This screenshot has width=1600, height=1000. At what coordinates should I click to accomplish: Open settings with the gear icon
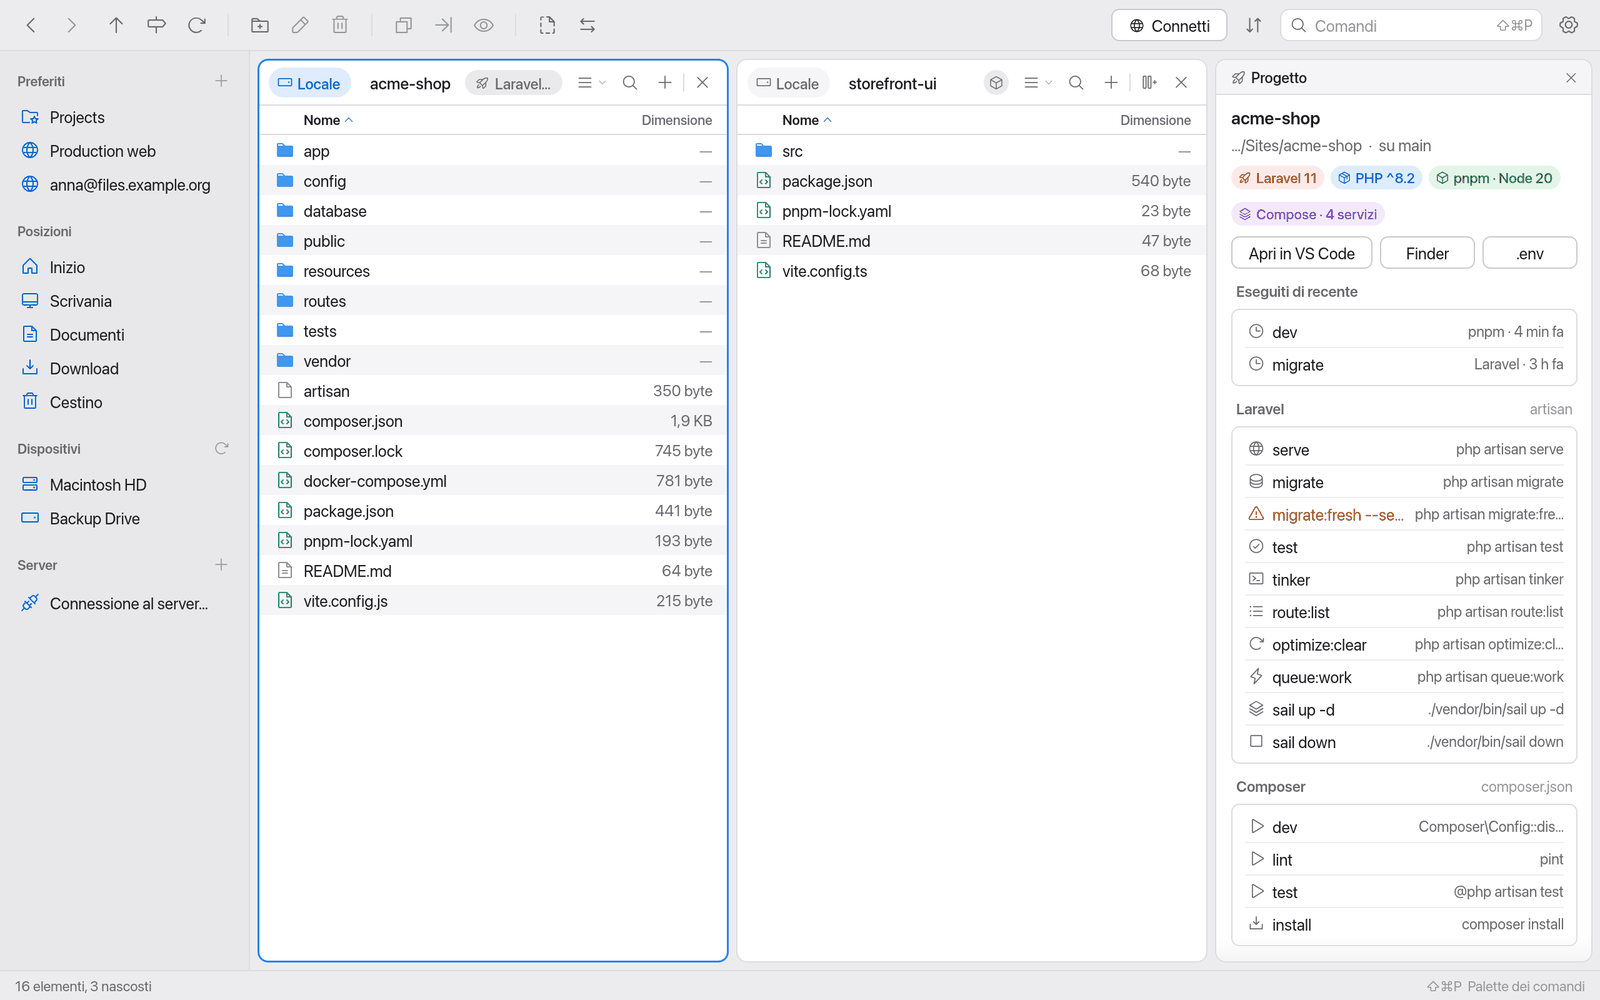coord(1569,25)
